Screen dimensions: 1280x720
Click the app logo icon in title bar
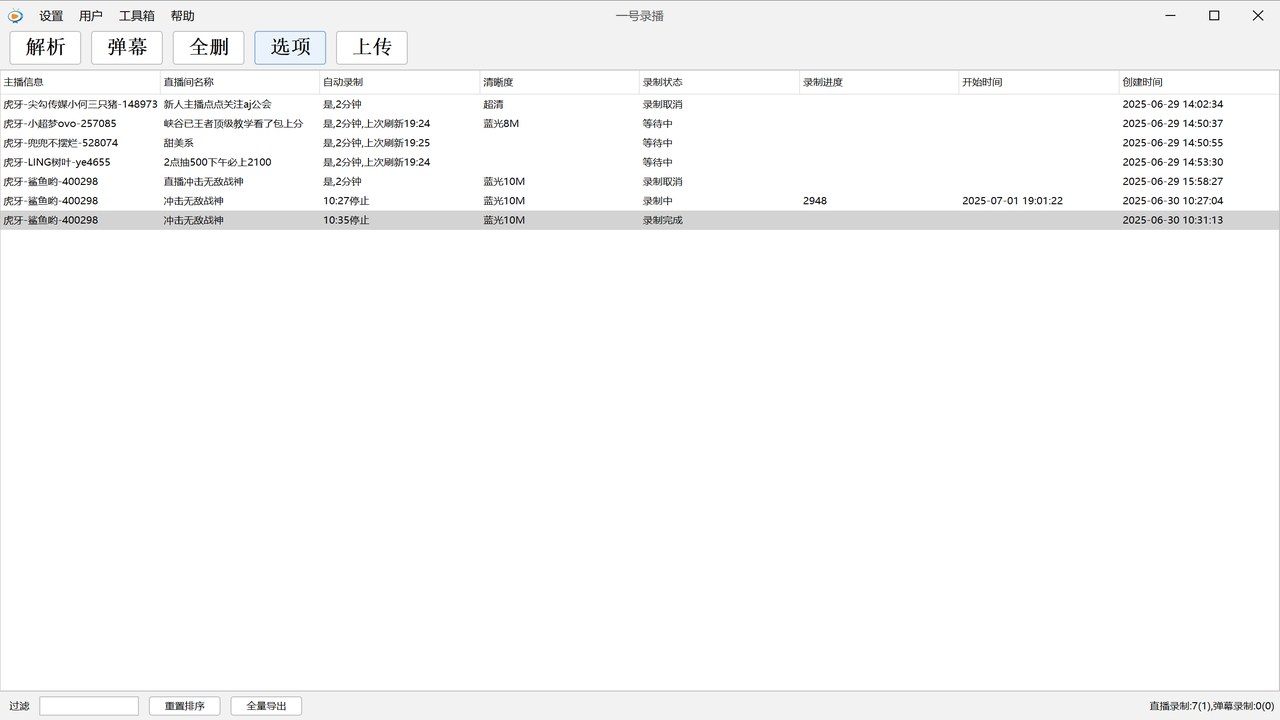coord(15,16)
